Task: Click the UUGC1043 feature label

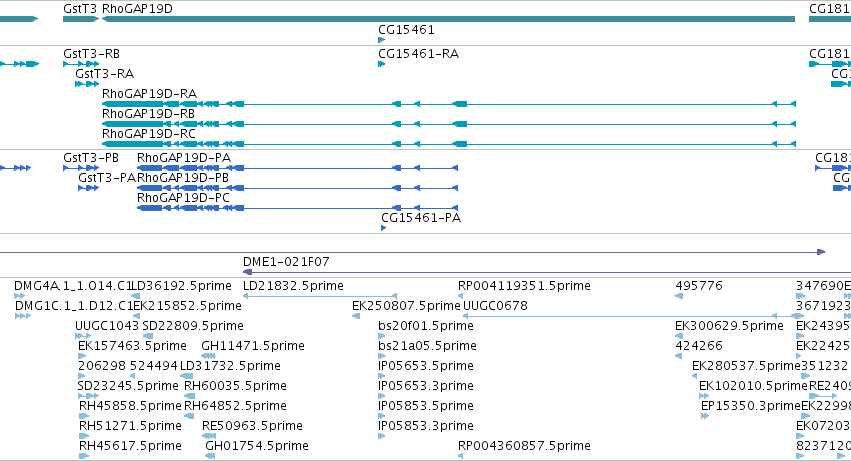Action: pos(107,326)
